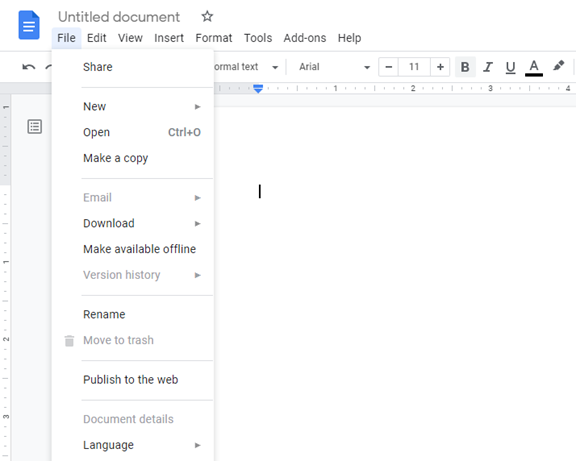Click the blue indent marker on ruler
The height and width of the screenshot is (461, 576).
click(x=258, y=89)
